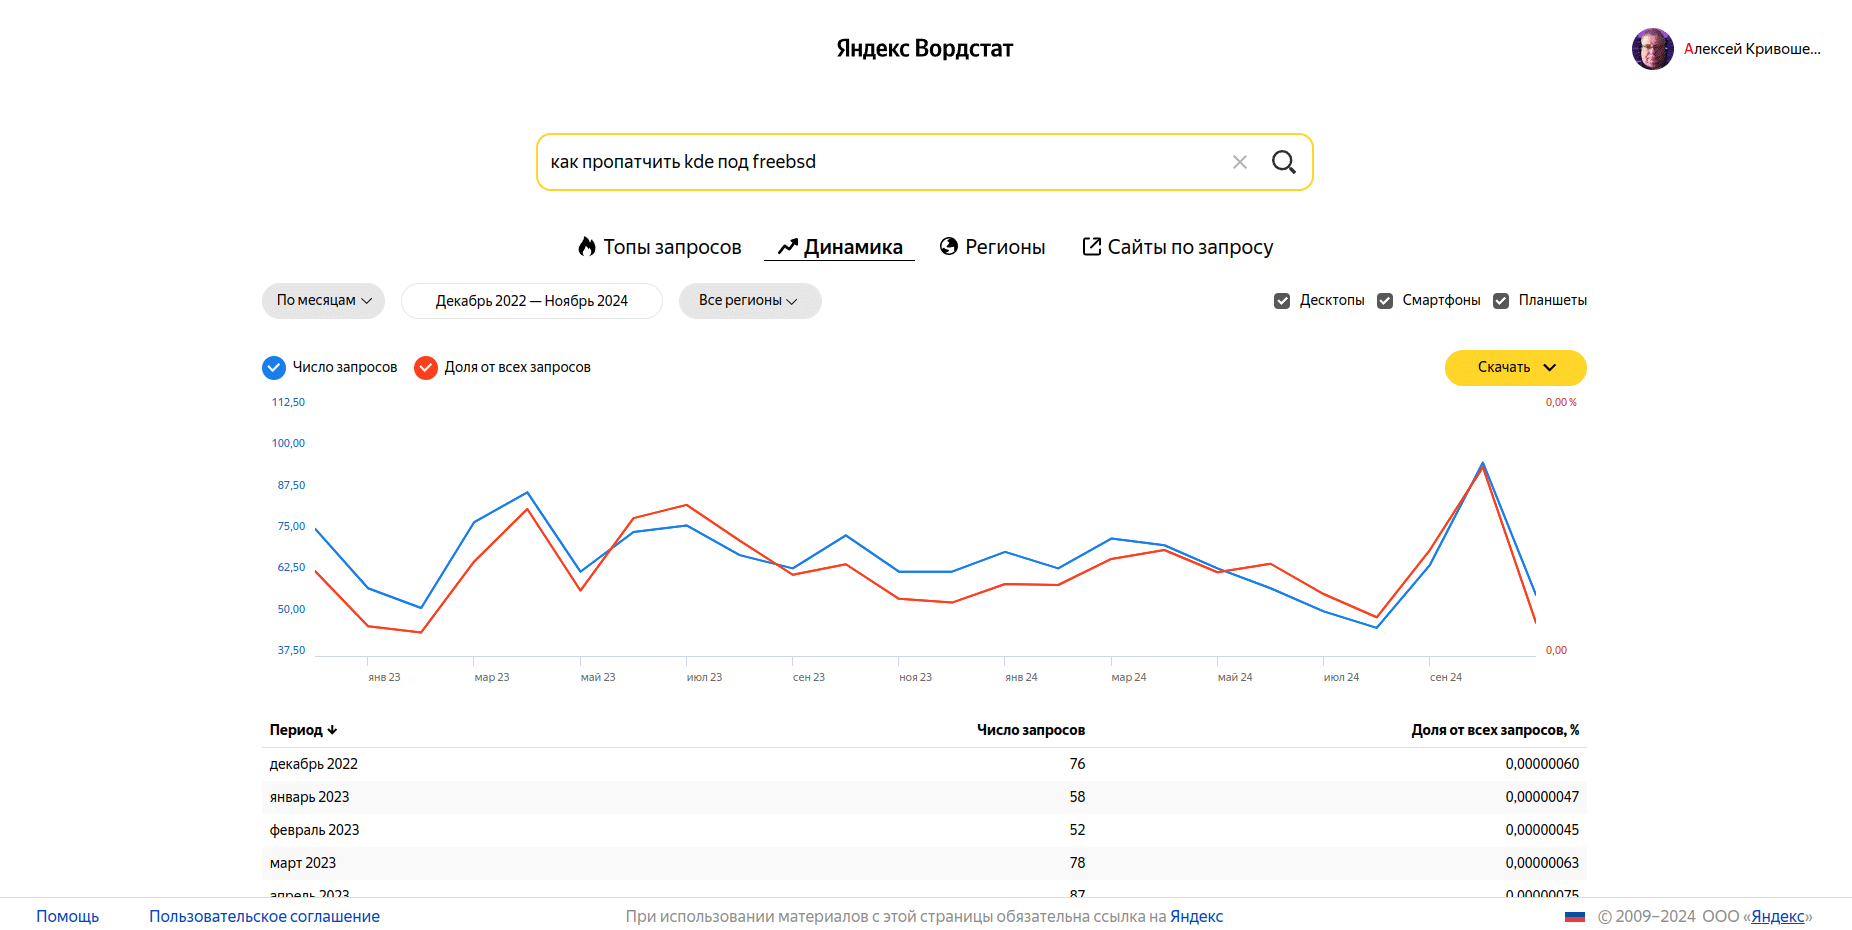Expand the Скачать download menu

click(1516, 368)
